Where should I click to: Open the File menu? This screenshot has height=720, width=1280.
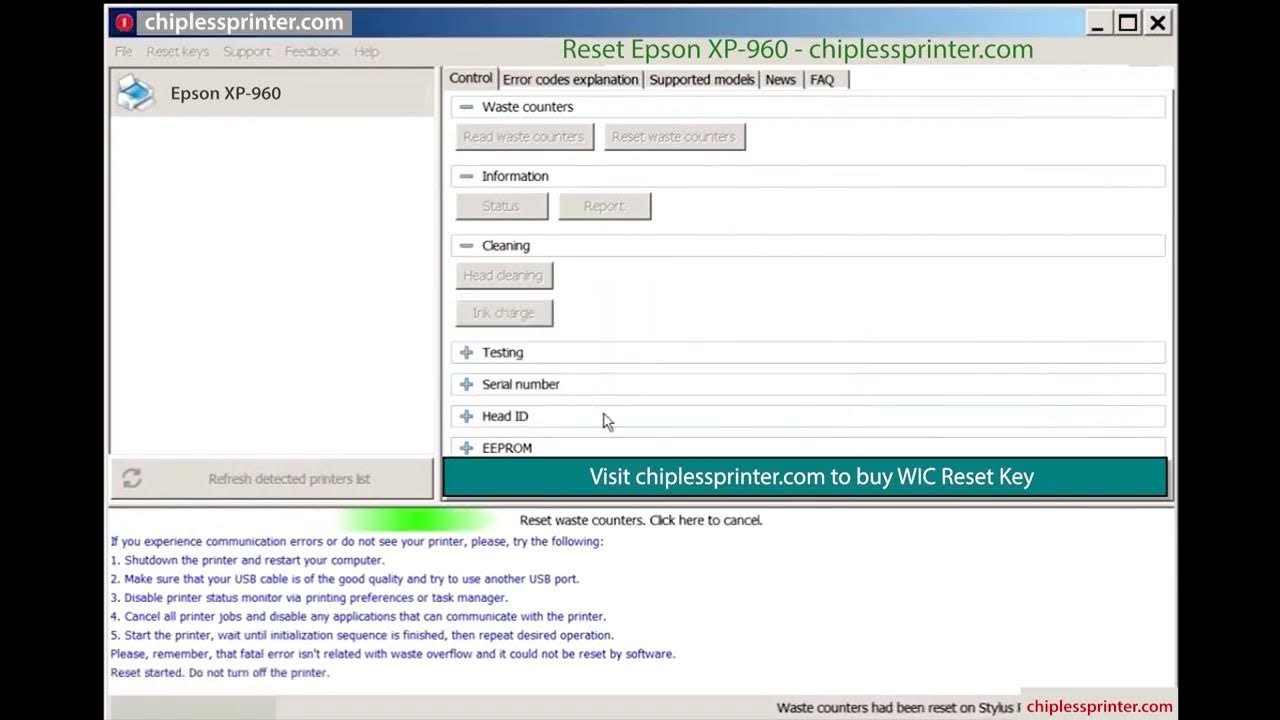tap(123, 52)
